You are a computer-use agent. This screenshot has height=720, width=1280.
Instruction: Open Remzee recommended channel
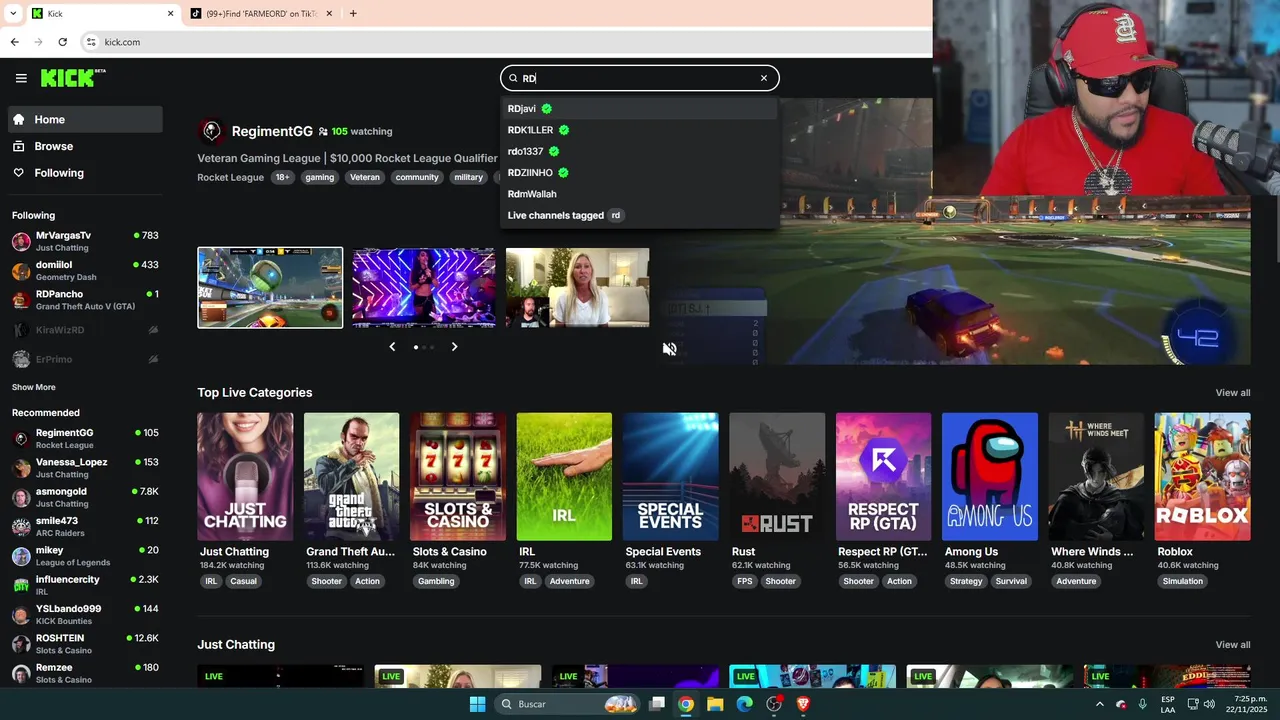pos(85,673)
